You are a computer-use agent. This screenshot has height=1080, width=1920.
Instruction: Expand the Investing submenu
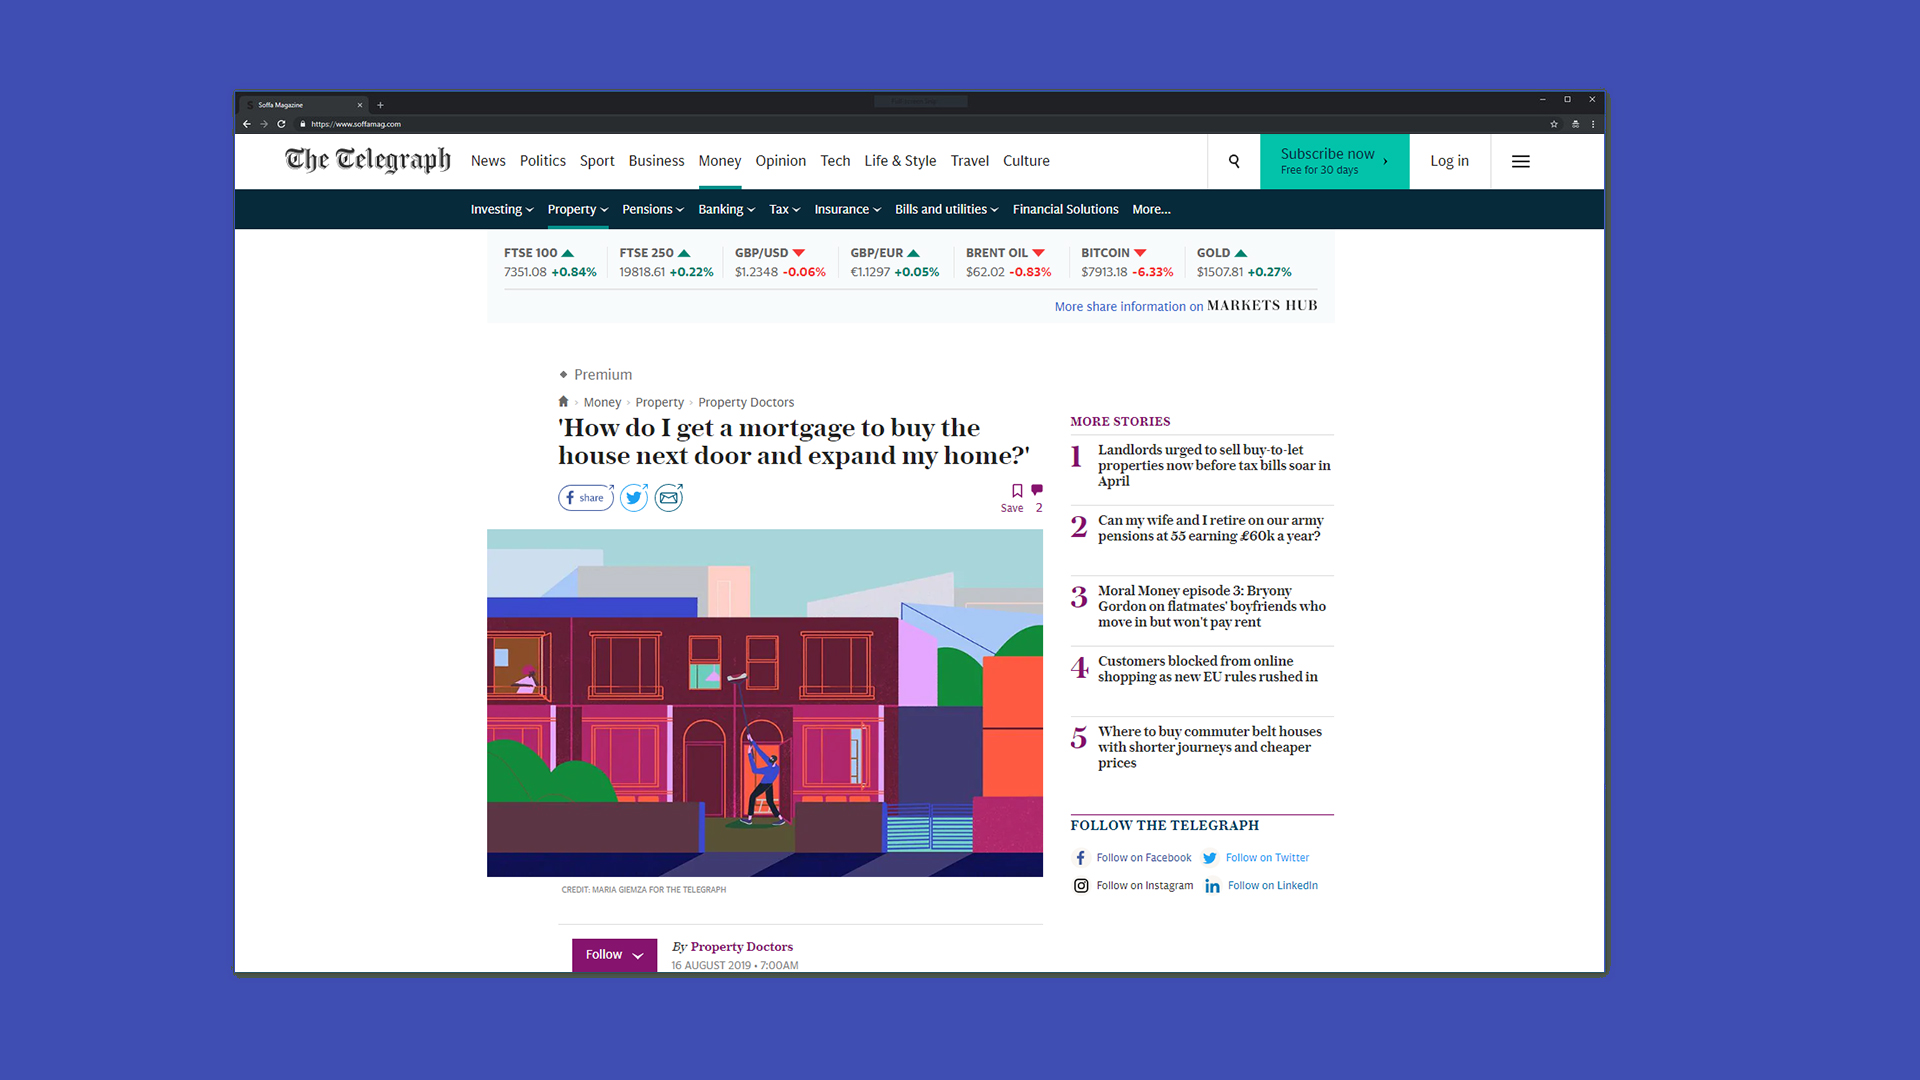pyautogui.click(x=502, y=209)
